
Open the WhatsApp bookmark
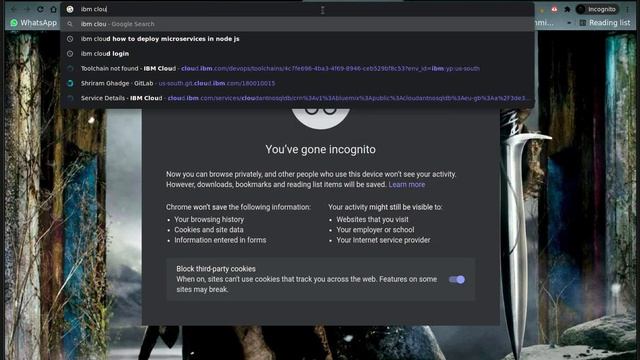33,23
